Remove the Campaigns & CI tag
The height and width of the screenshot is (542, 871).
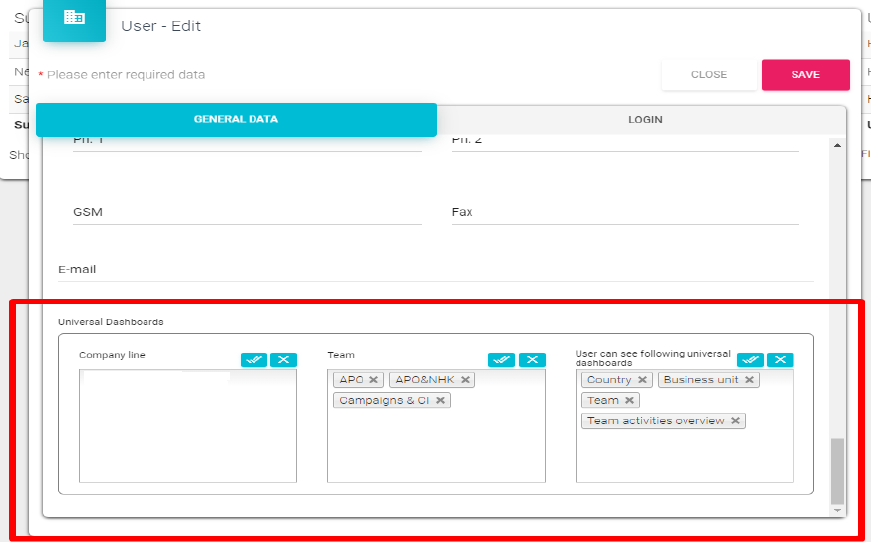[440, 401]
